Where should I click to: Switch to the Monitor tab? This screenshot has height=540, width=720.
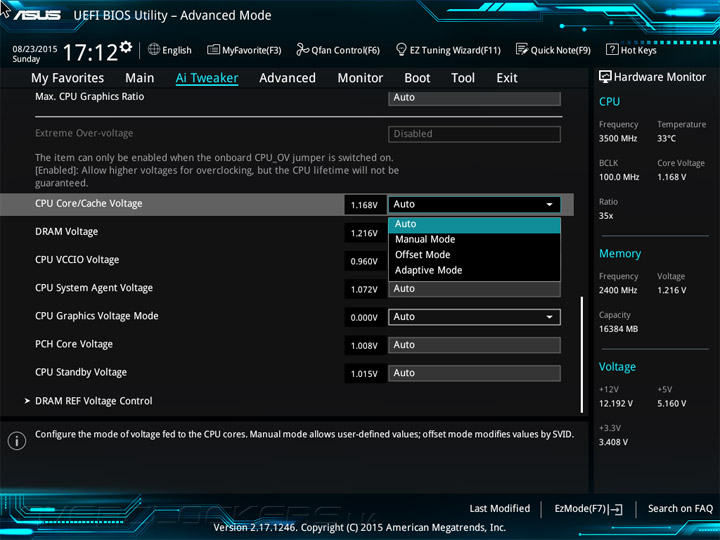click(x=360, y=78)
